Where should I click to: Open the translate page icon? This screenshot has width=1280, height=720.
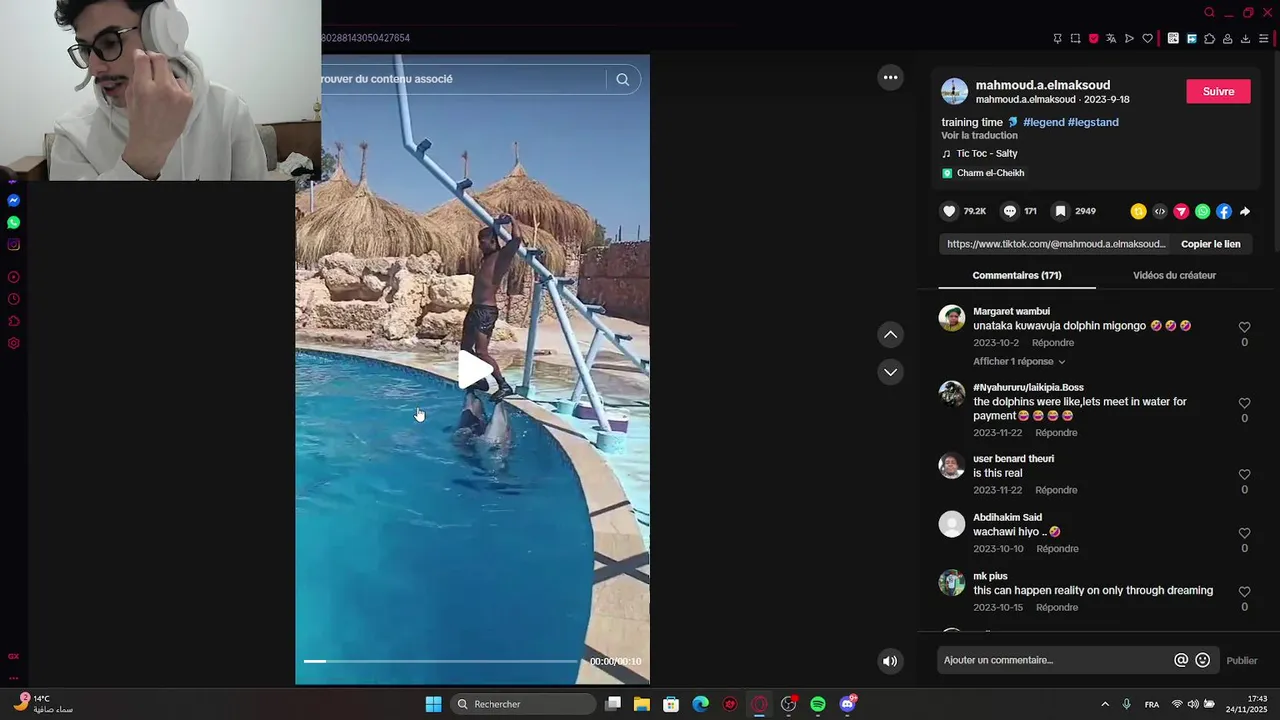pyautogui.click(x=1111, y=39)
